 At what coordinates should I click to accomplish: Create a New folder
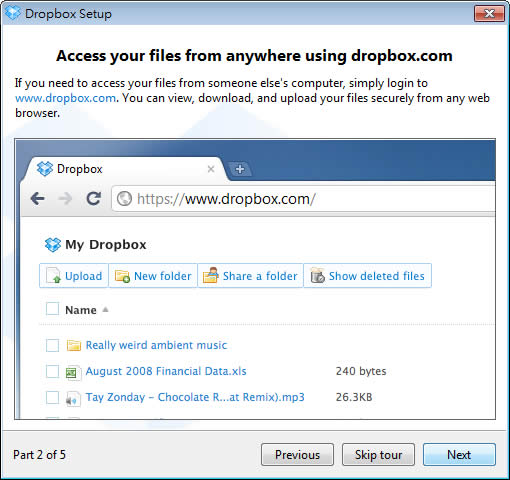click(x=153, y=276)
